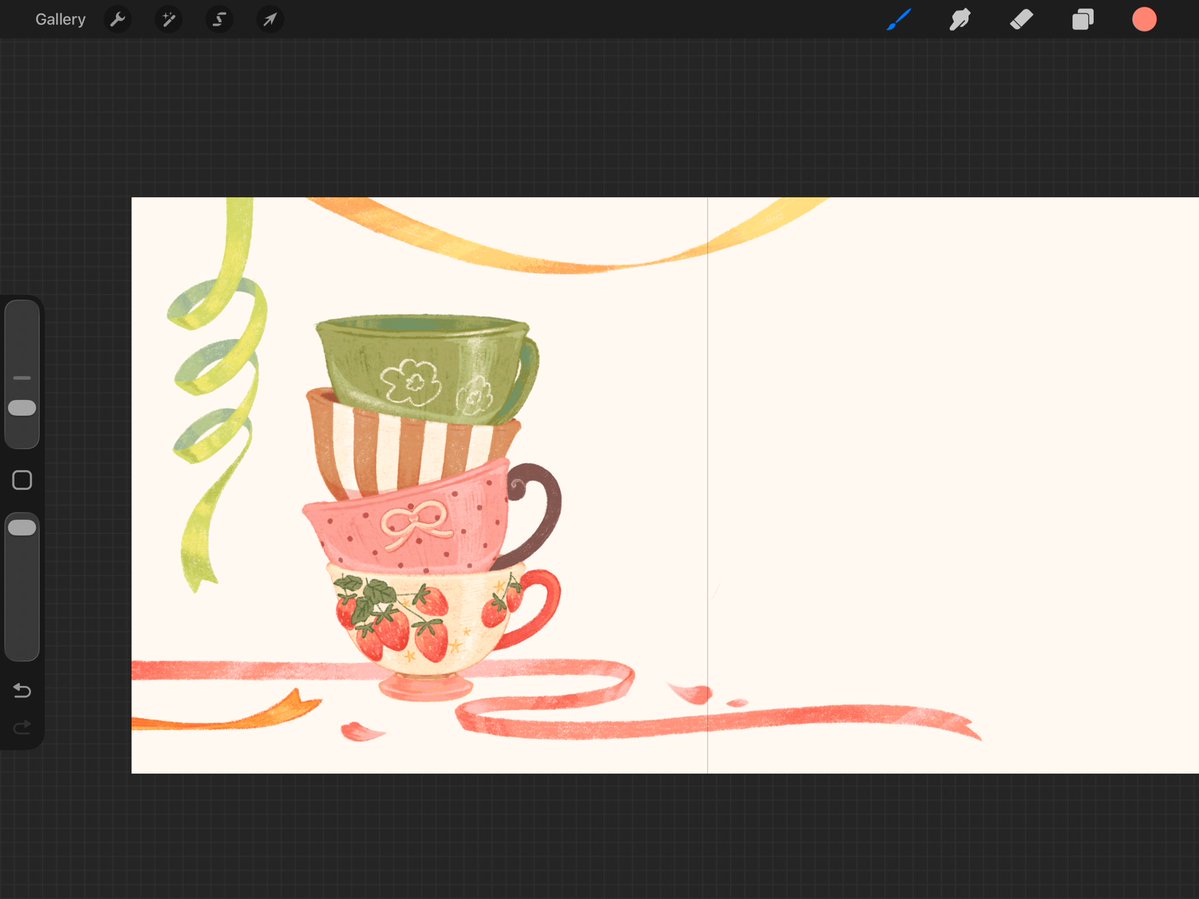Redo the last undone action
Image resolution: width=1199 pixels, height=899 pixels.
pyautogui.click(x=22, y=727)
